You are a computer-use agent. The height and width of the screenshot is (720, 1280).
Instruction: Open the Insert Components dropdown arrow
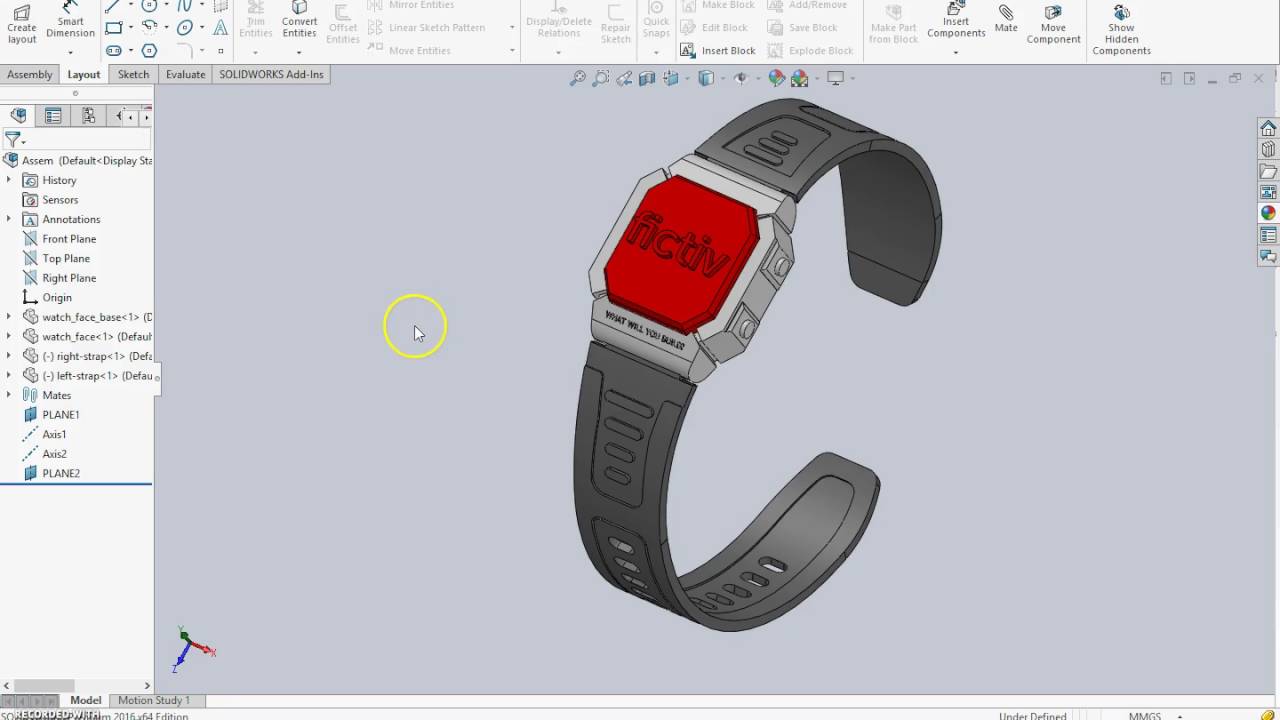956,51
